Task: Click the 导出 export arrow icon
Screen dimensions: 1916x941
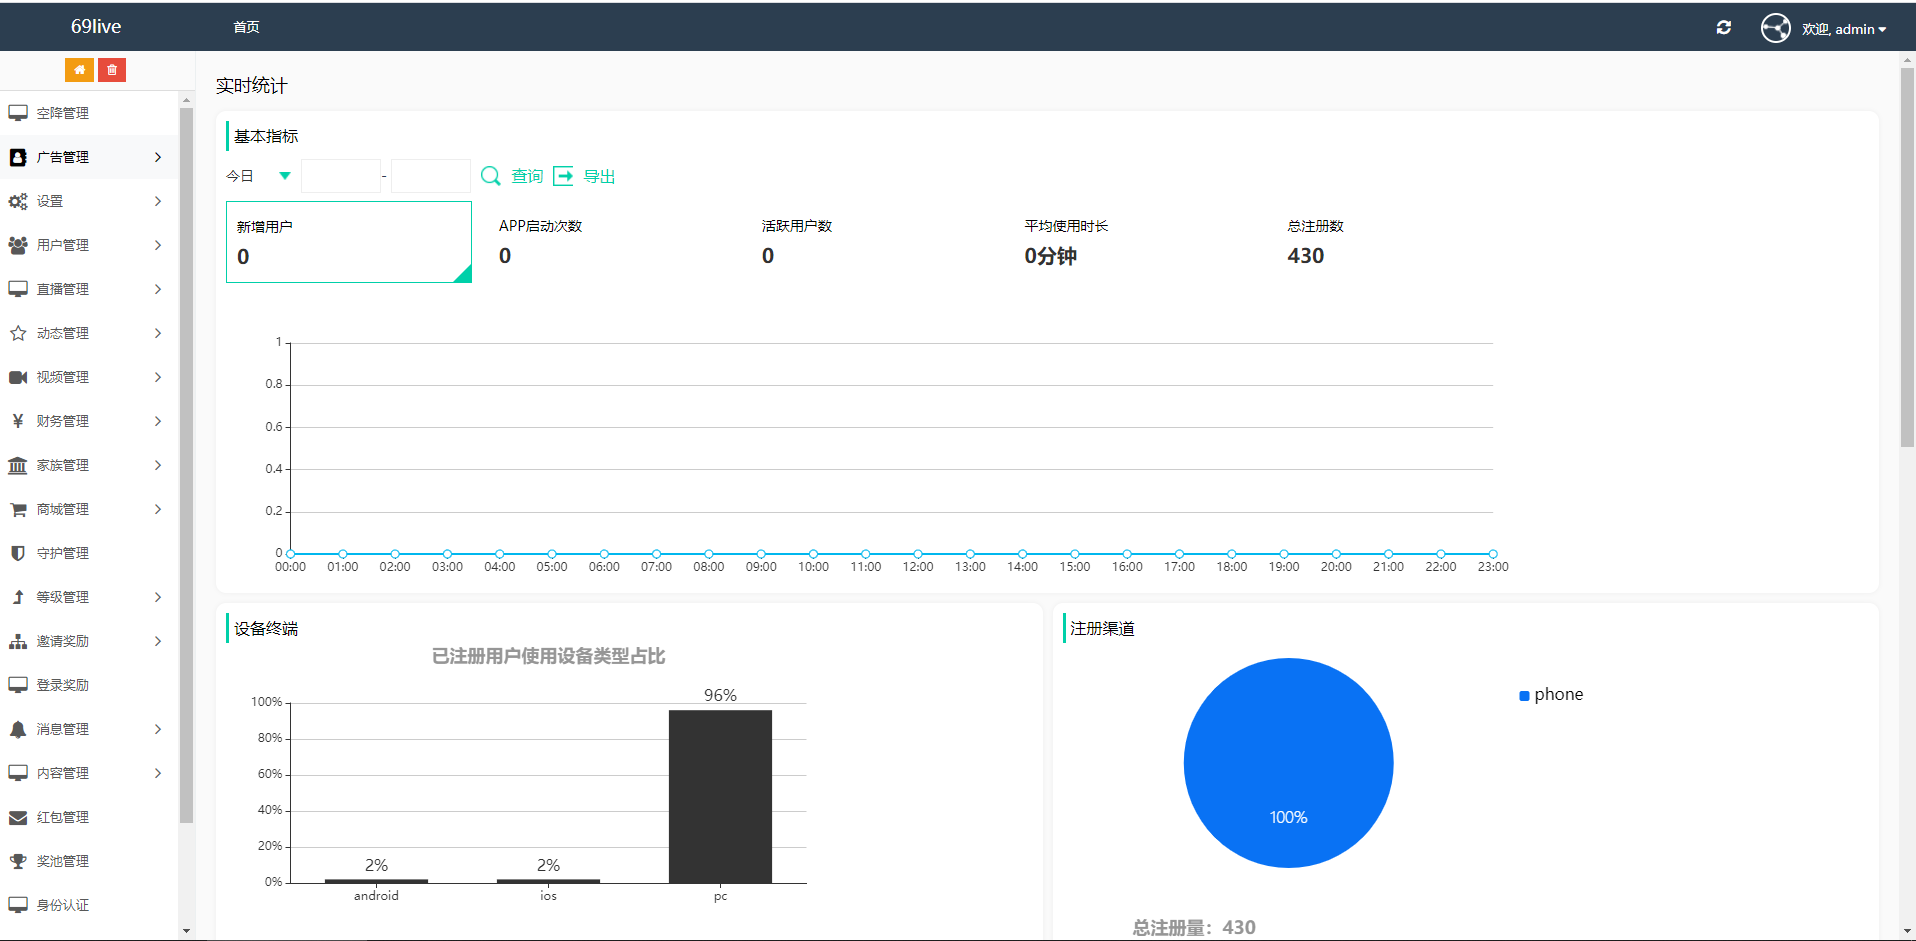Action: (x=564, y=176)
